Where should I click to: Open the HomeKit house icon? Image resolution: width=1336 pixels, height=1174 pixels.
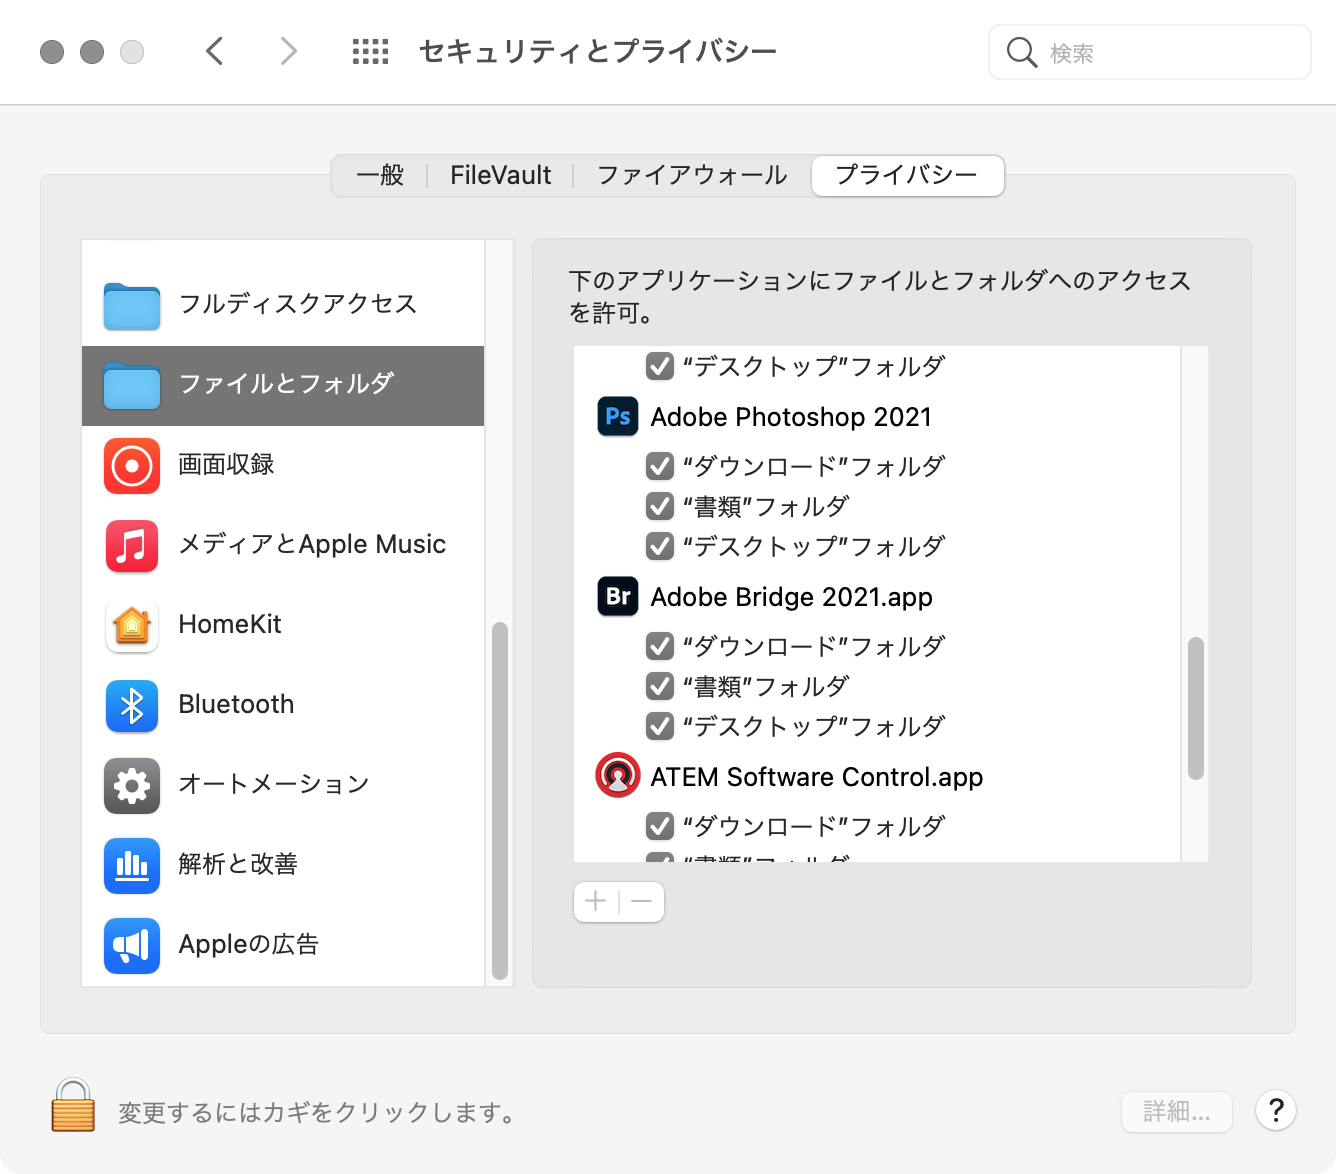[132, 626]
